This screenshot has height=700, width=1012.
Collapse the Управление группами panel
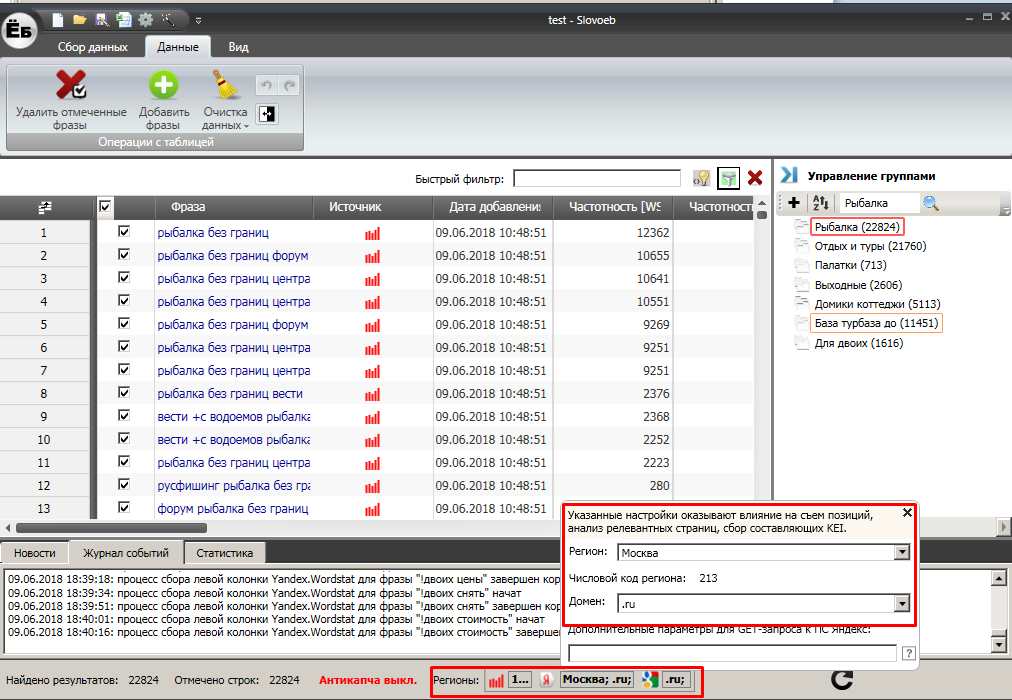(x=789, y=175)
